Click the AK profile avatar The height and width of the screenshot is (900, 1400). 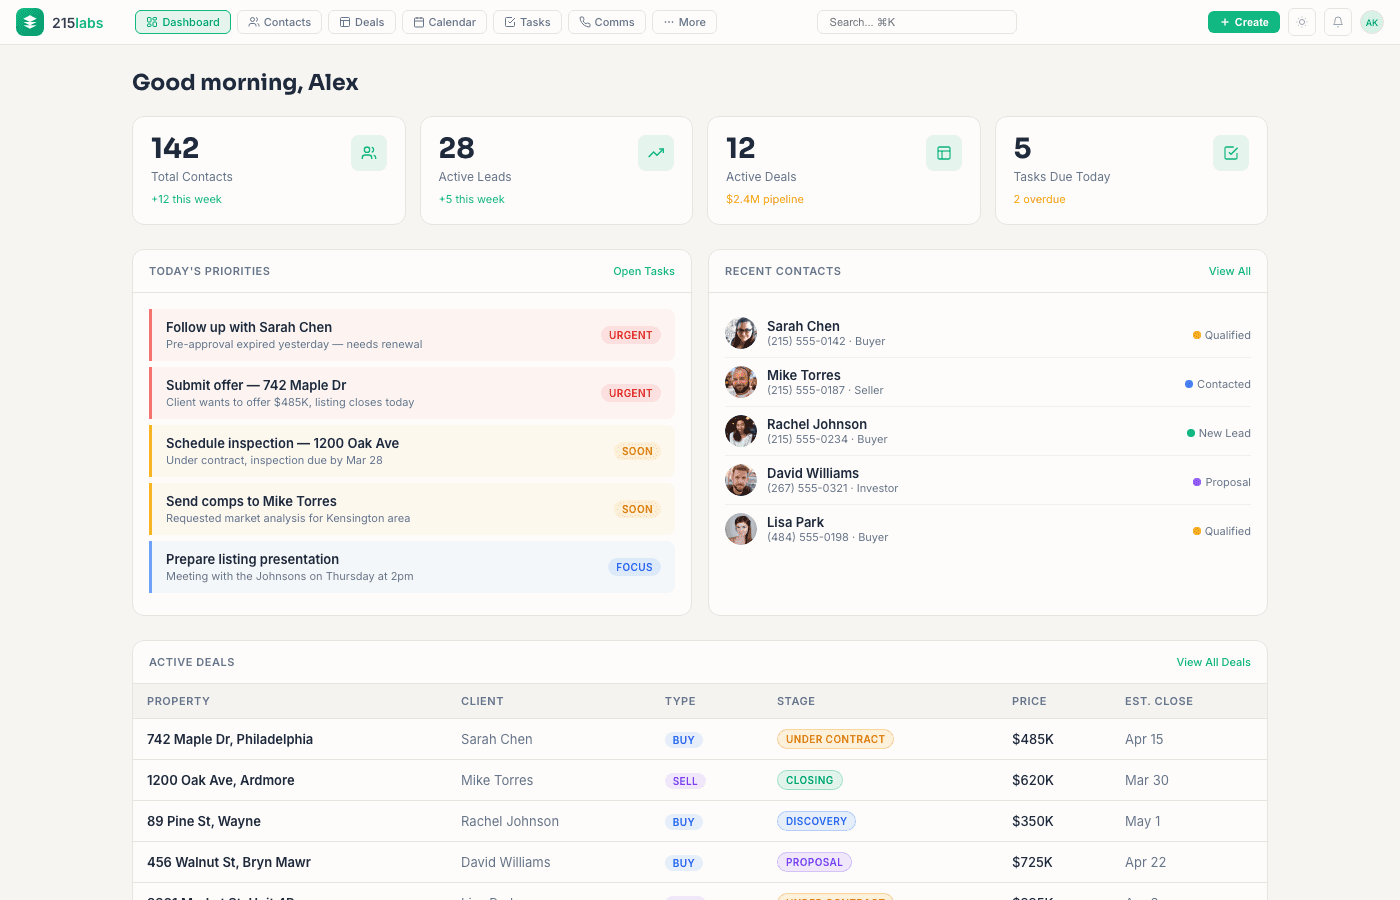pyautogui.click(x=1371, y=21)
